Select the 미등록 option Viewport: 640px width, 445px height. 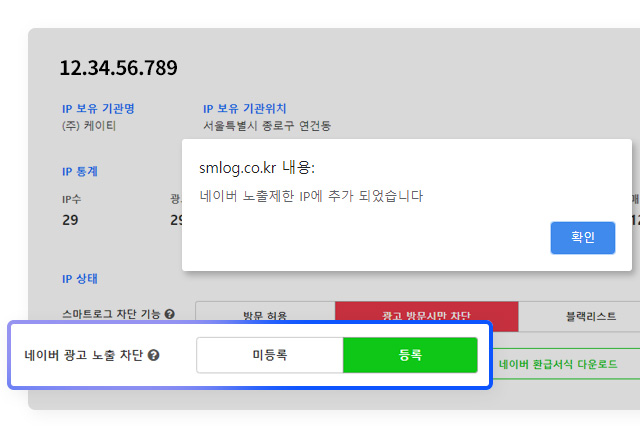[x=270, y=355]
